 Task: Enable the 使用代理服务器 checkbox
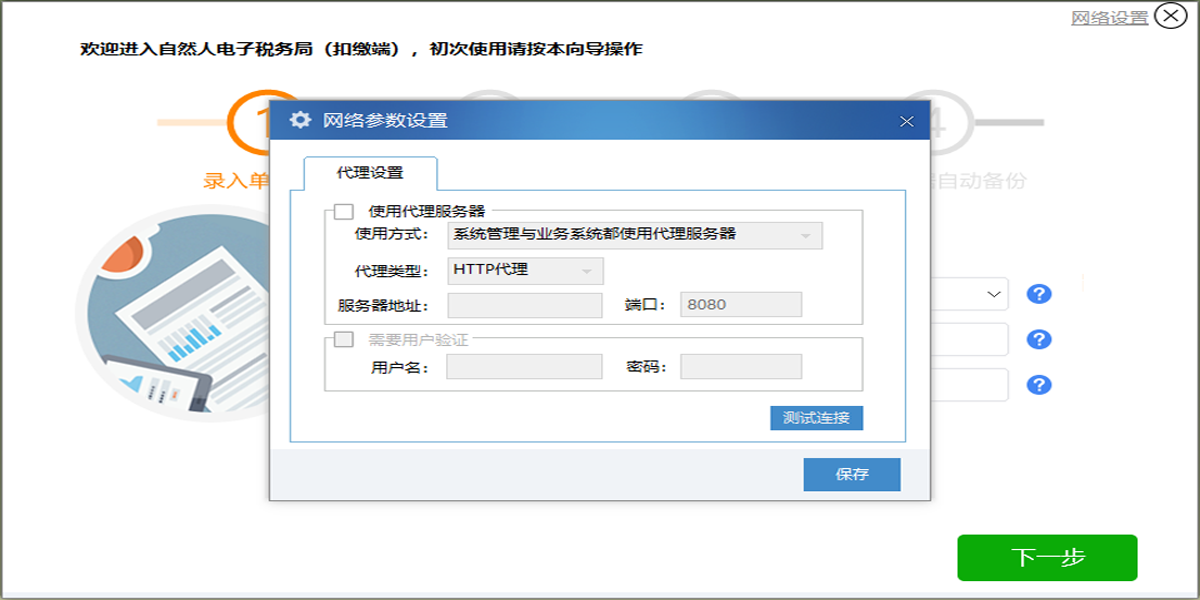344,211
